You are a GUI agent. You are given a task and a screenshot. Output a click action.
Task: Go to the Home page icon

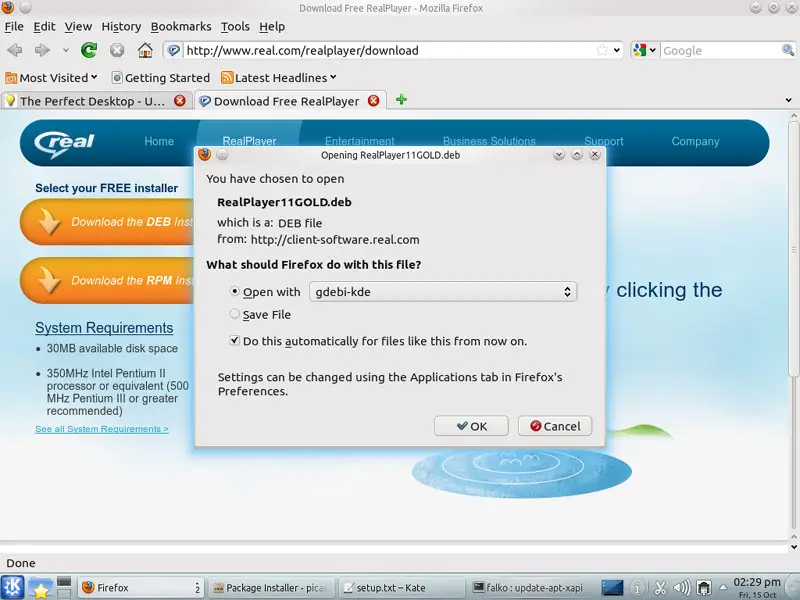145,50
